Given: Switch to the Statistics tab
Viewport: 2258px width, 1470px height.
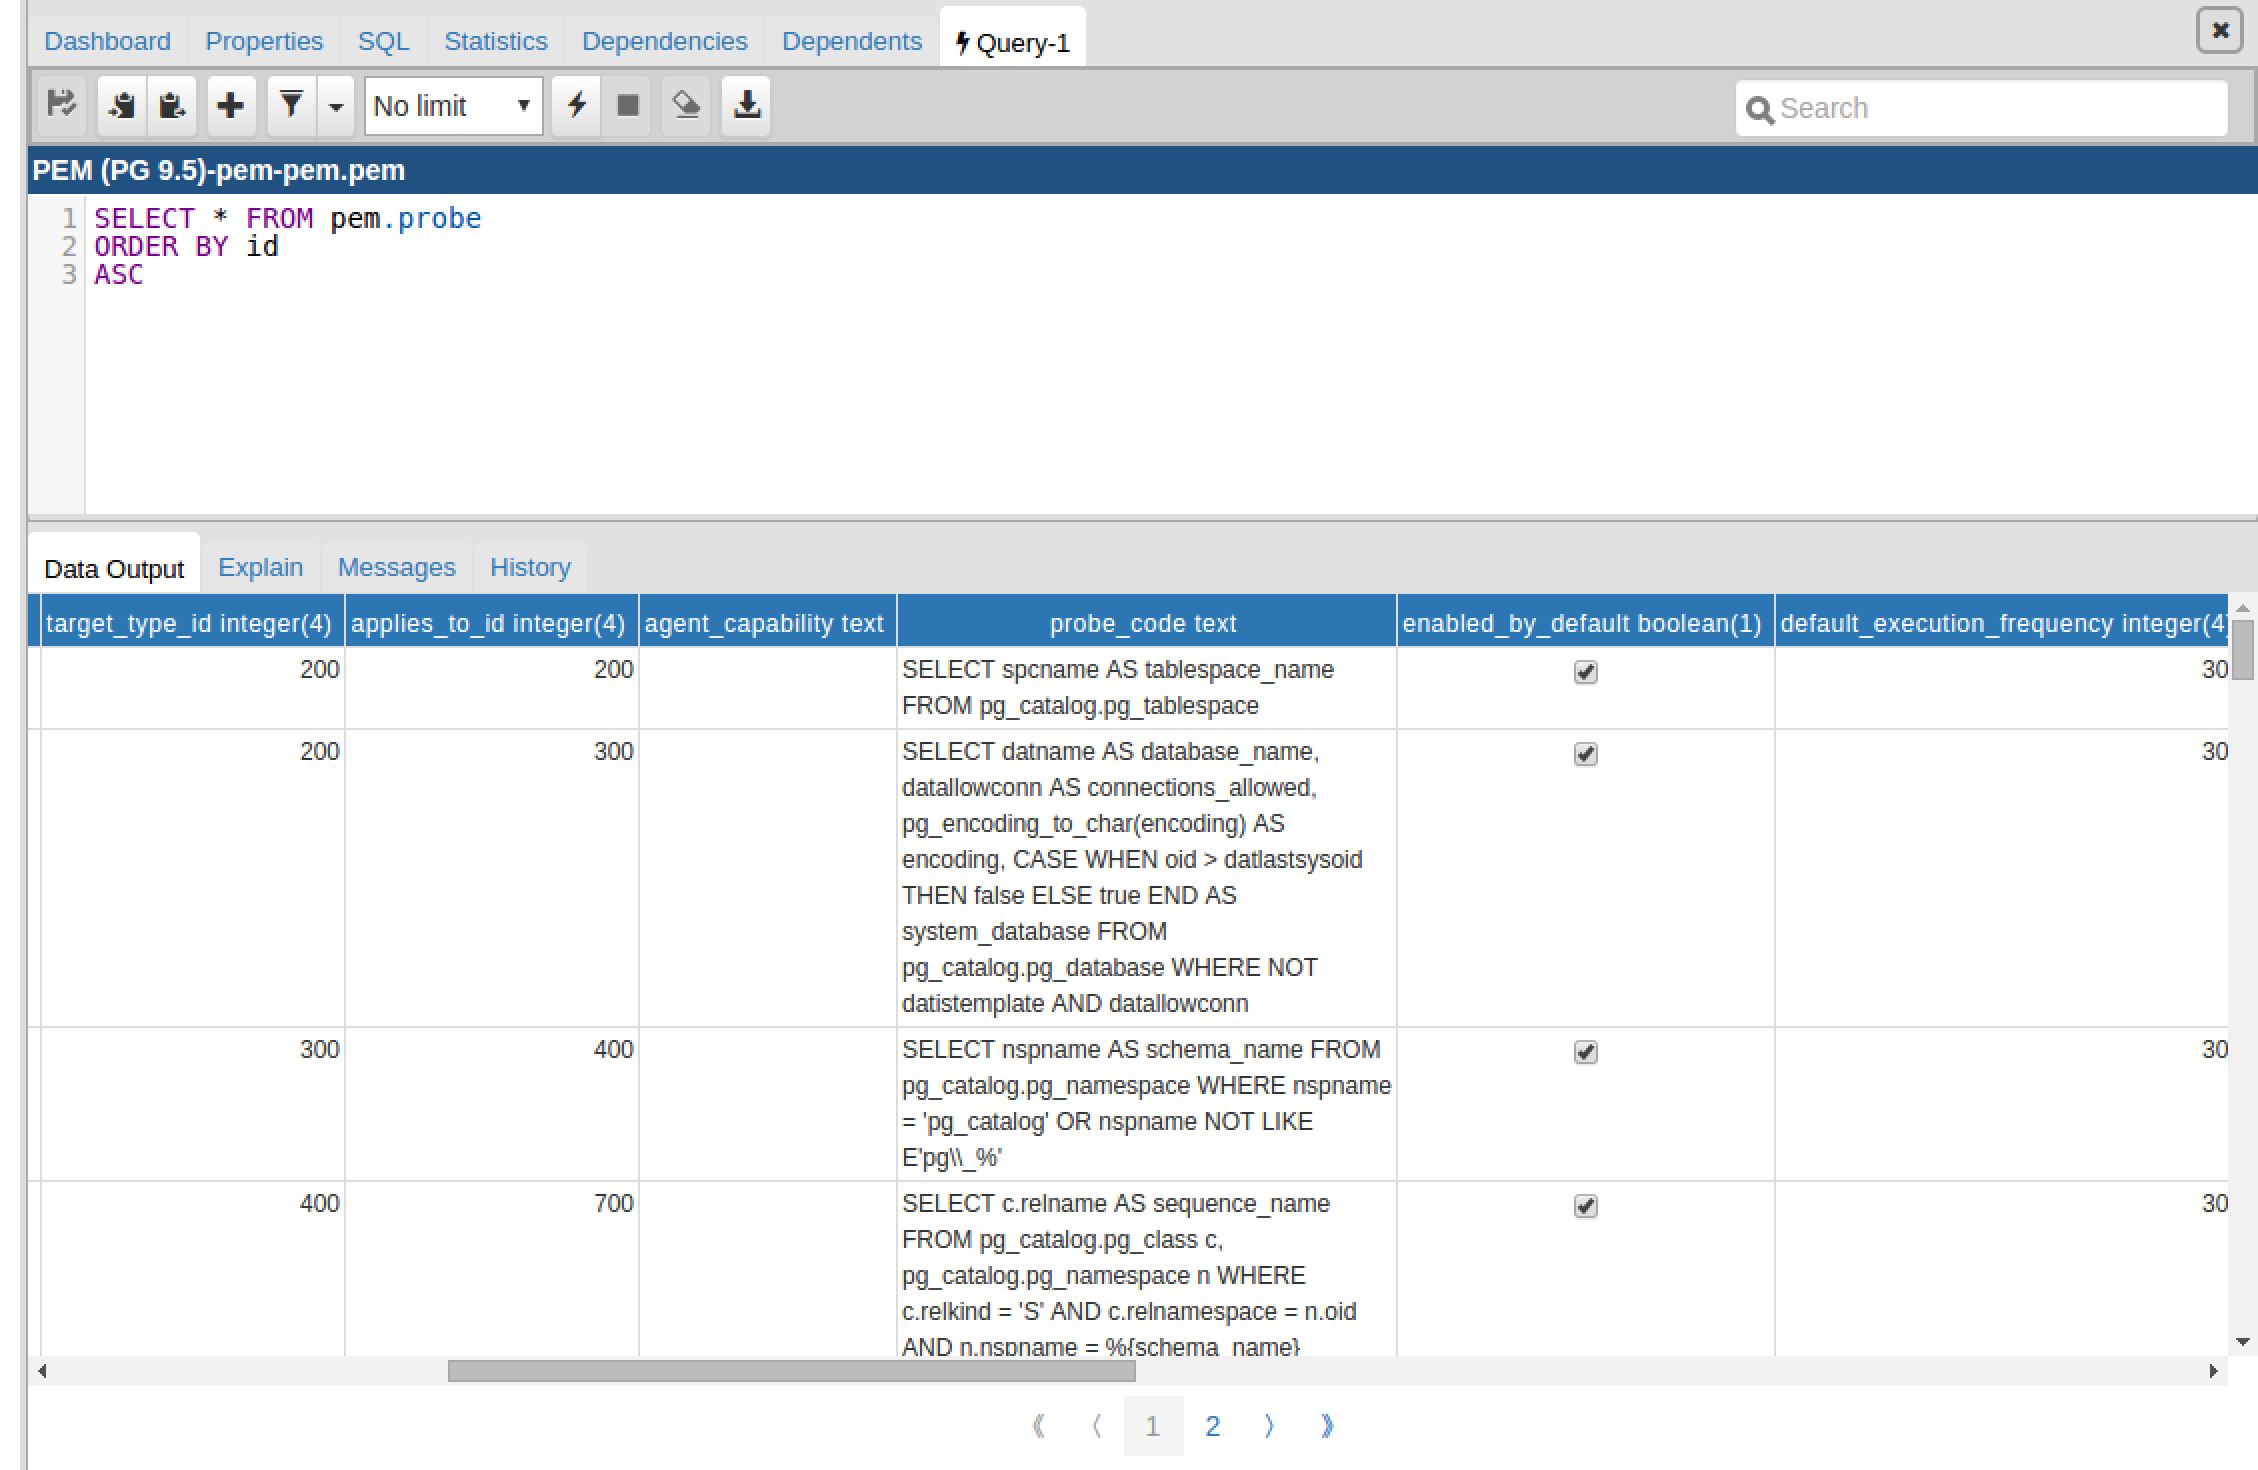Looking at the screenshot, I should [x=495, y=41].
